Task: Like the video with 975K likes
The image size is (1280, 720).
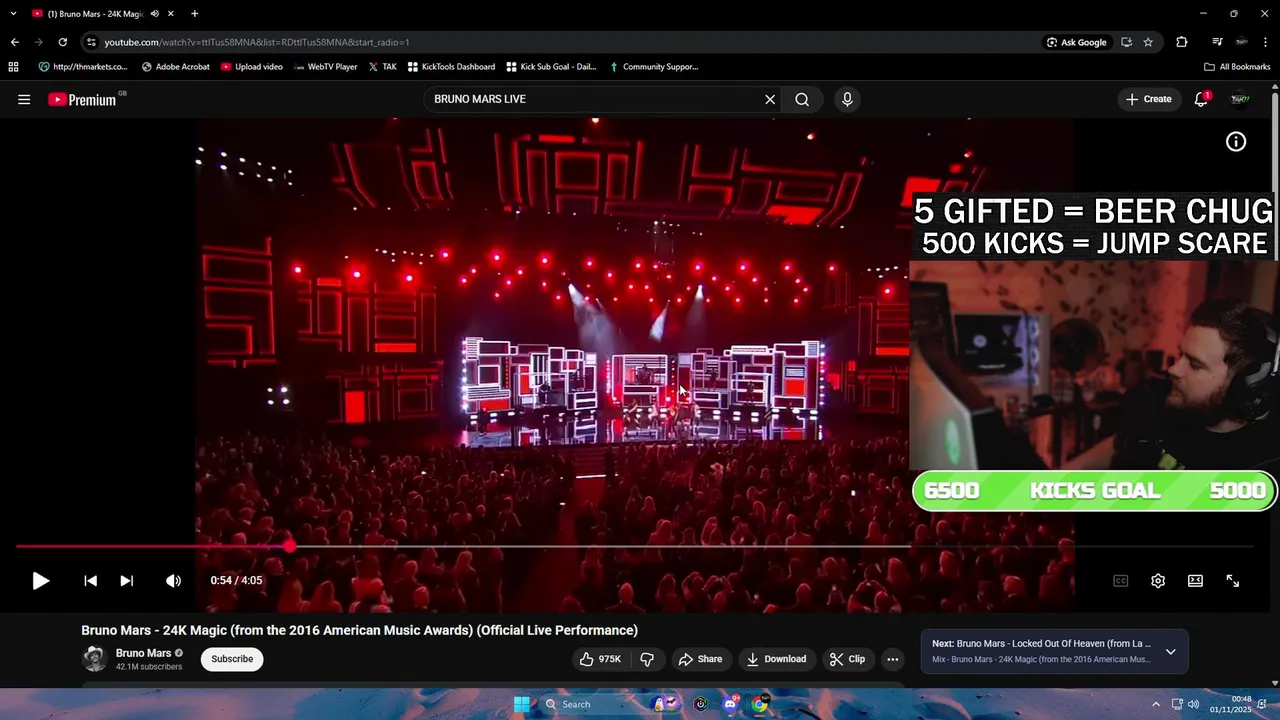Action: pyautogui.click(x=600, y=659)
